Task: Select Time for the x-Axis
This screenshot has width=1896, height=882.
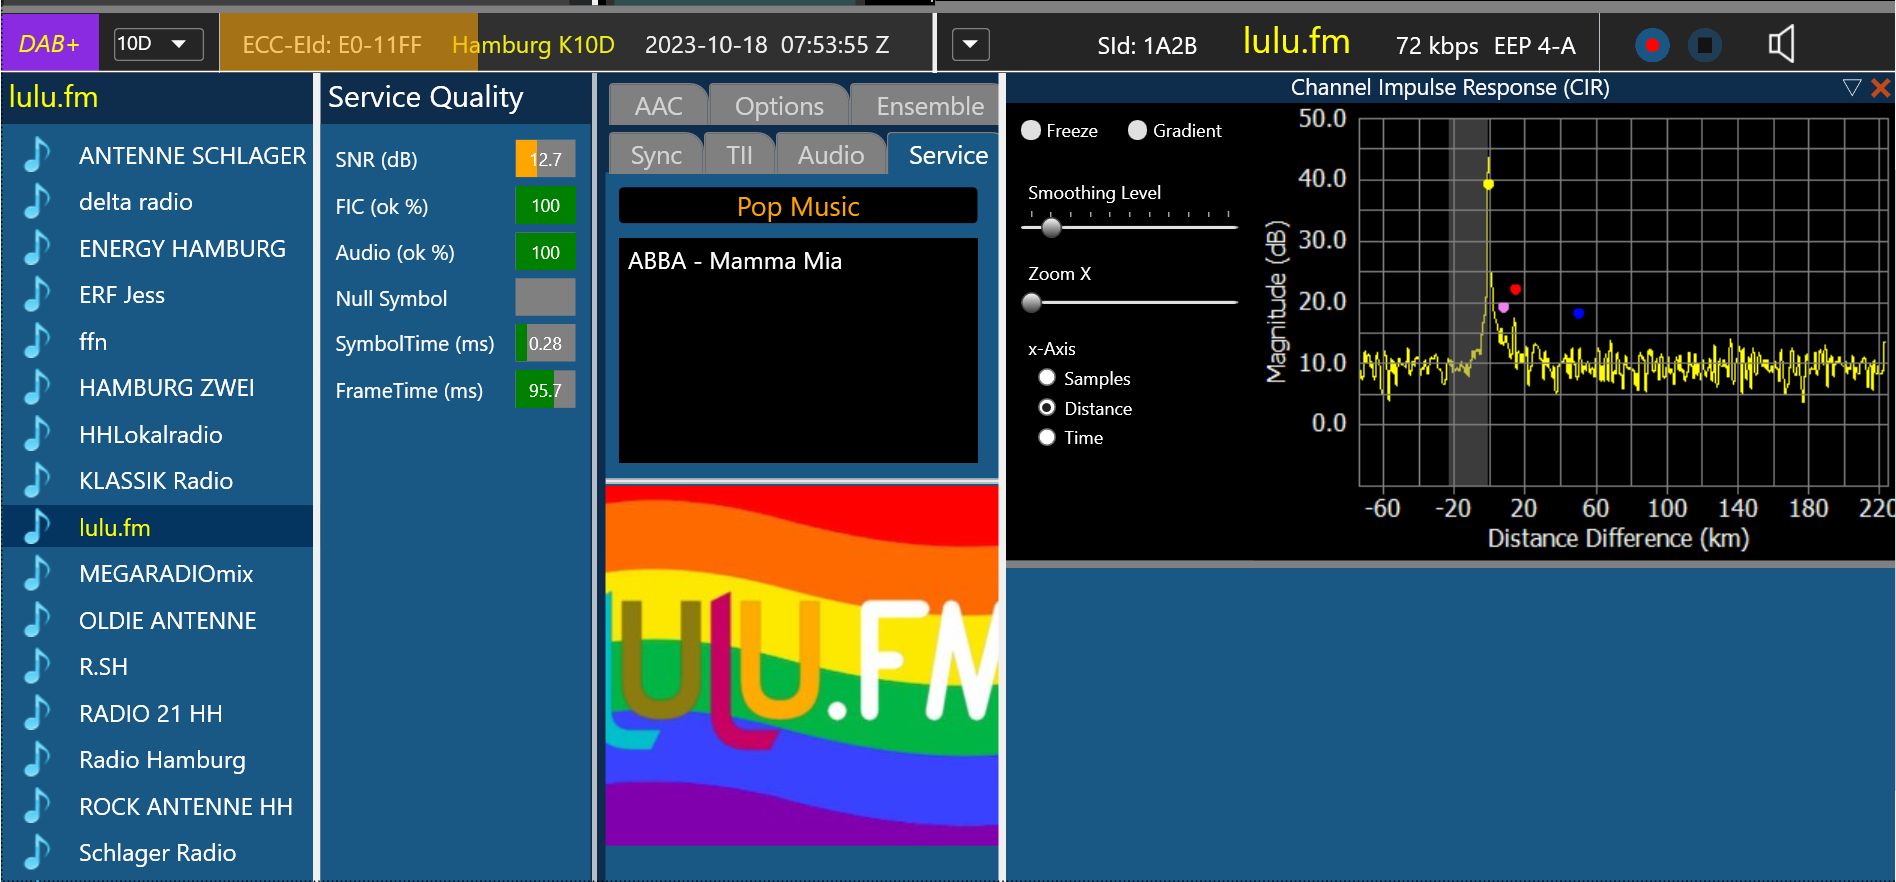Action: tap(1047, 437)
